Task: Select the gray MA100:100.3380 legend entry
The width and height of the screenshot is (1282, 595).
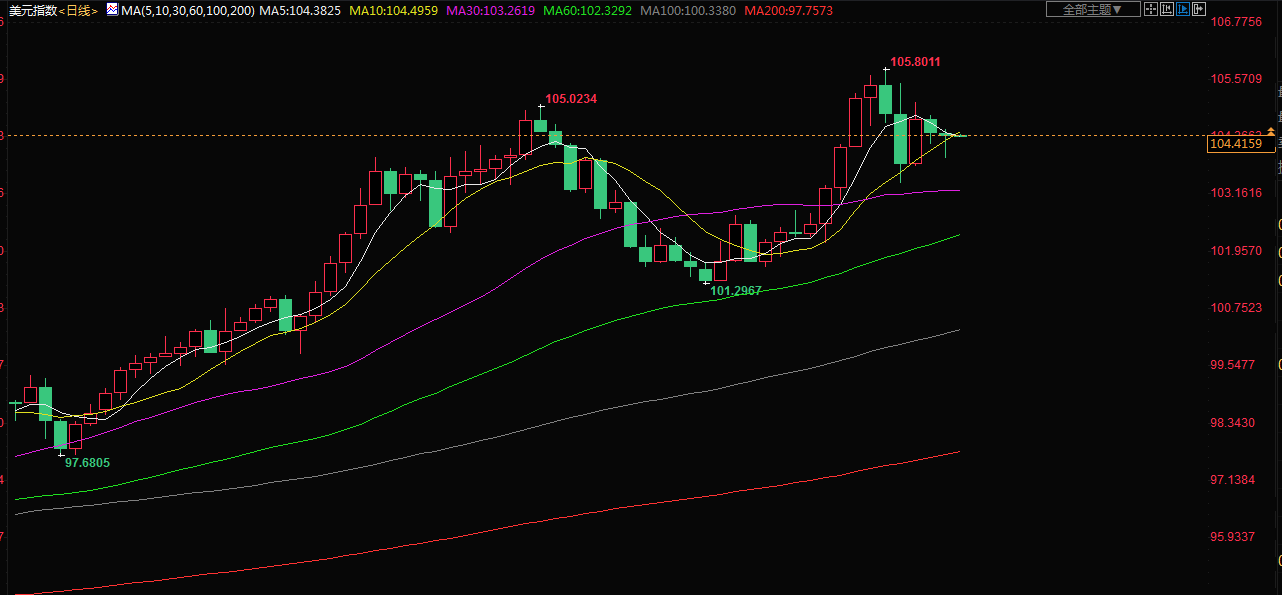Action: tap(688, 10)
